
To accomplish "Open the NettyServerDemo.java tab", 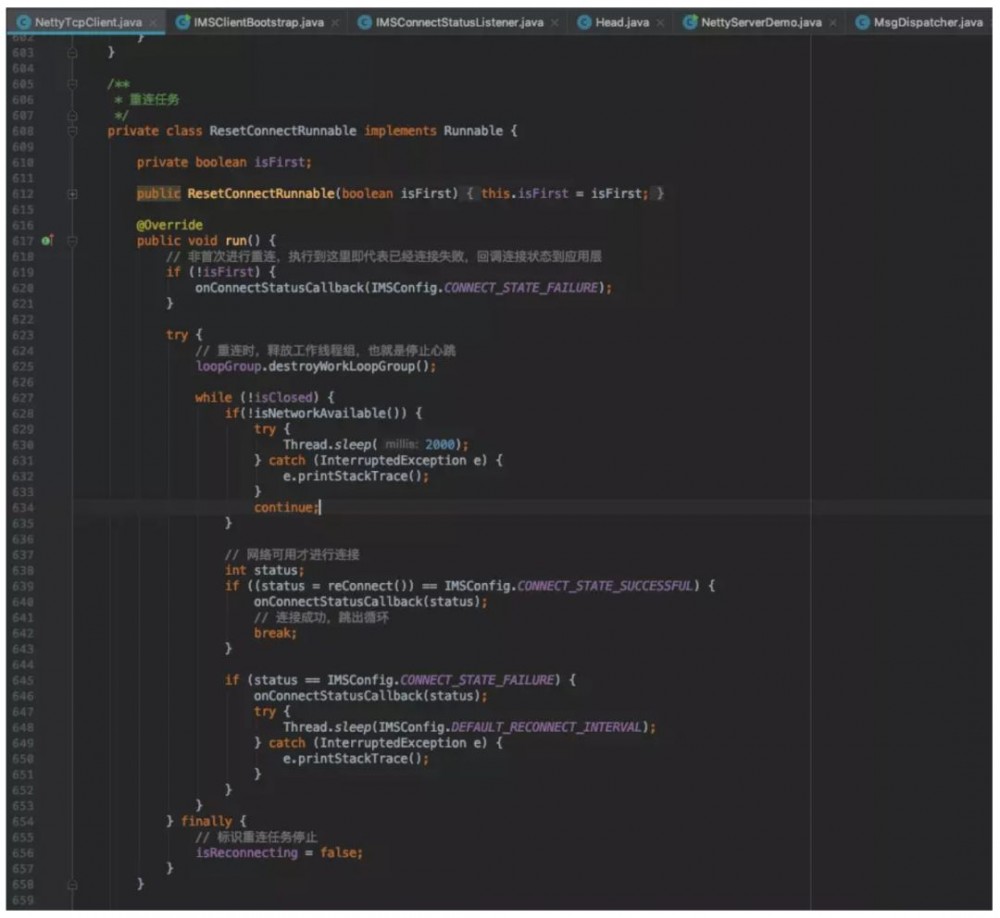I will [761, 22].
